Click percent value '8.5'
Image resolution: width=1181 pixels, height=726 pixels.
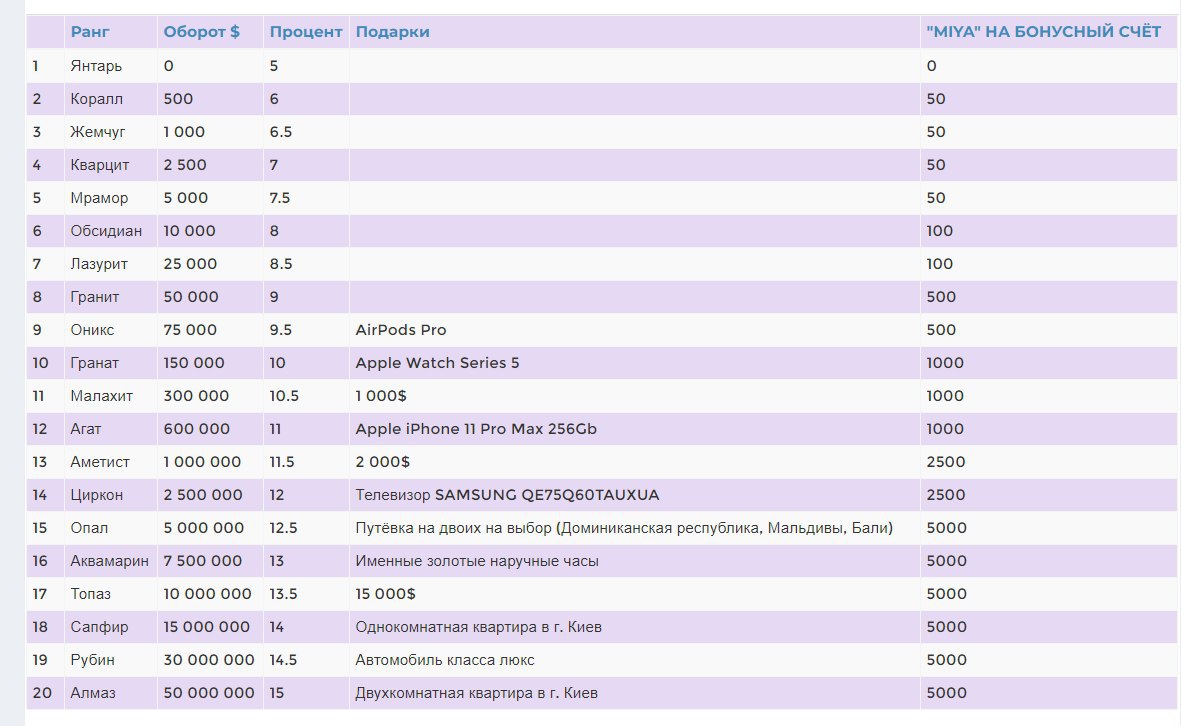click(280, 264)
